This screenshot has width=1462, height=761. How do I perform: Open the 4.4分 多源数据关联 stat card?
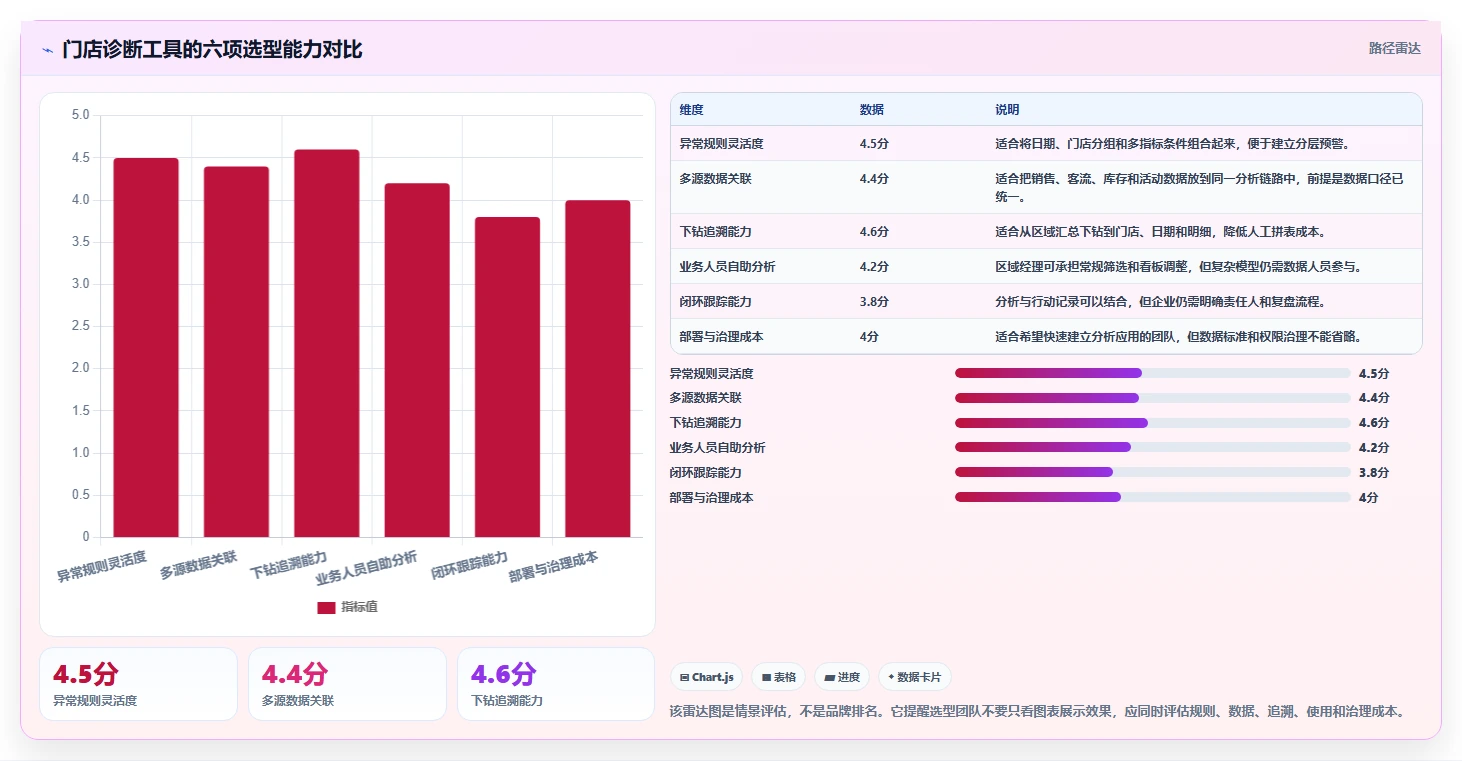point(347,684)
